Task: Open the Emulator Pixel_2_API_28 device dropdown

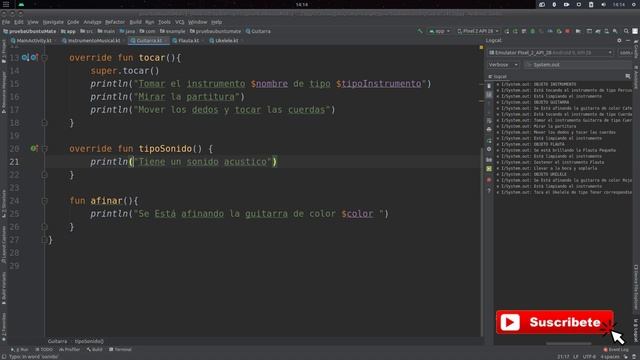Action: (x=551, y=53)
